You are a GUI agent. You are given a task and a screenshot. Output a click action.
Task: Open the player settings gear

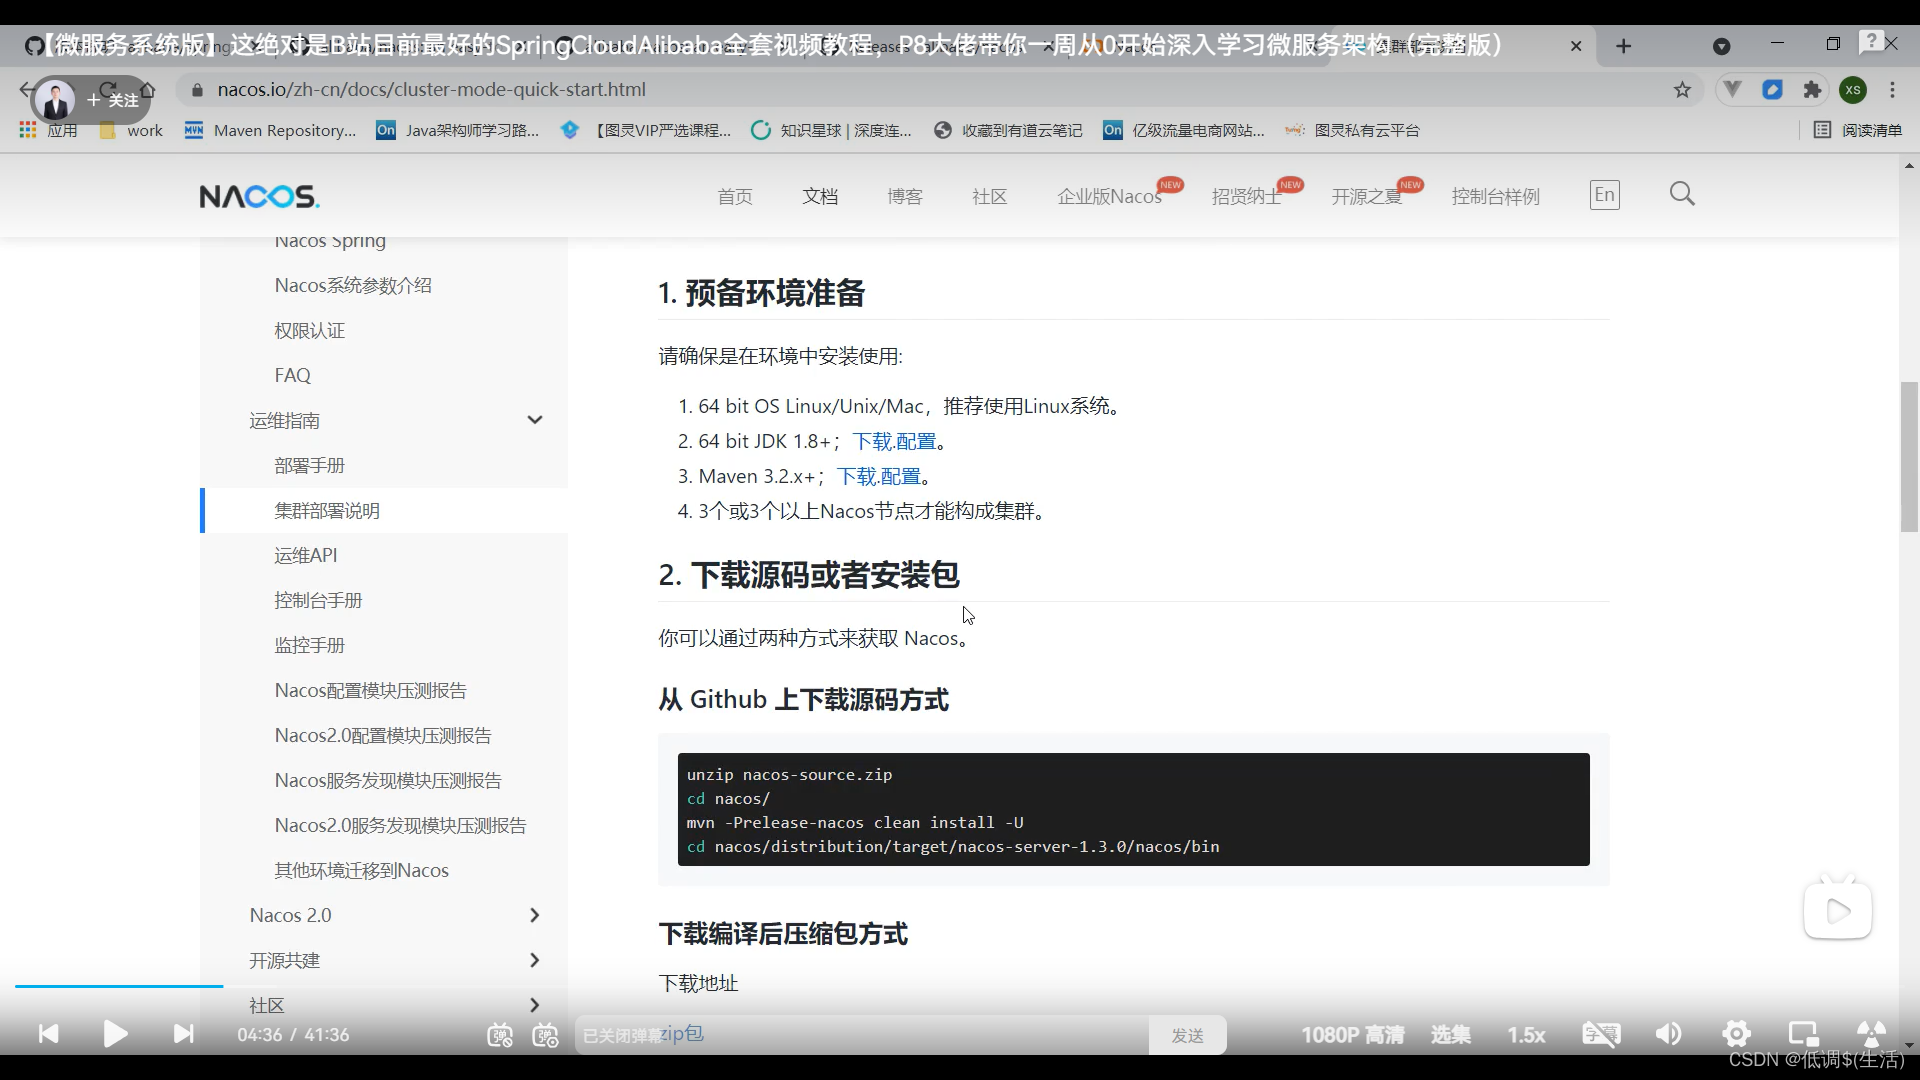[x=1736, y=1034]
